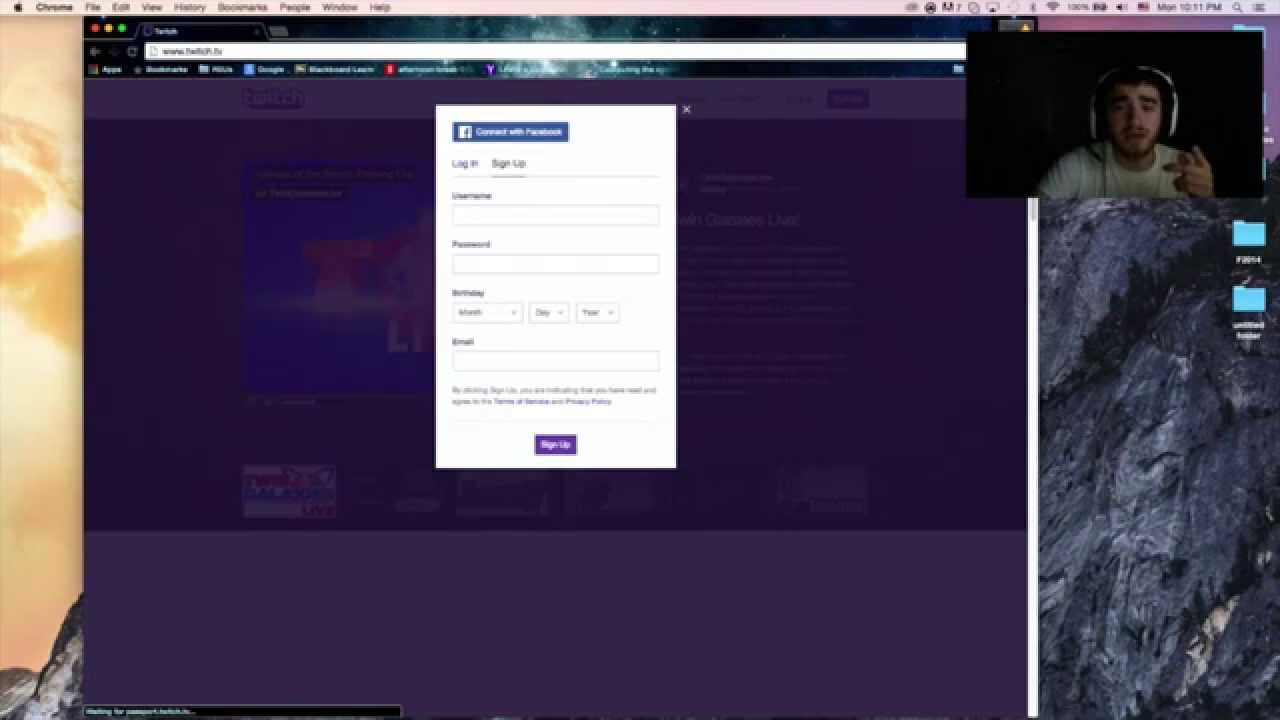This screenshot has width=1280, height=720.
Task: Click the Connect with Facebook button
Action: (x=510, y=132)
